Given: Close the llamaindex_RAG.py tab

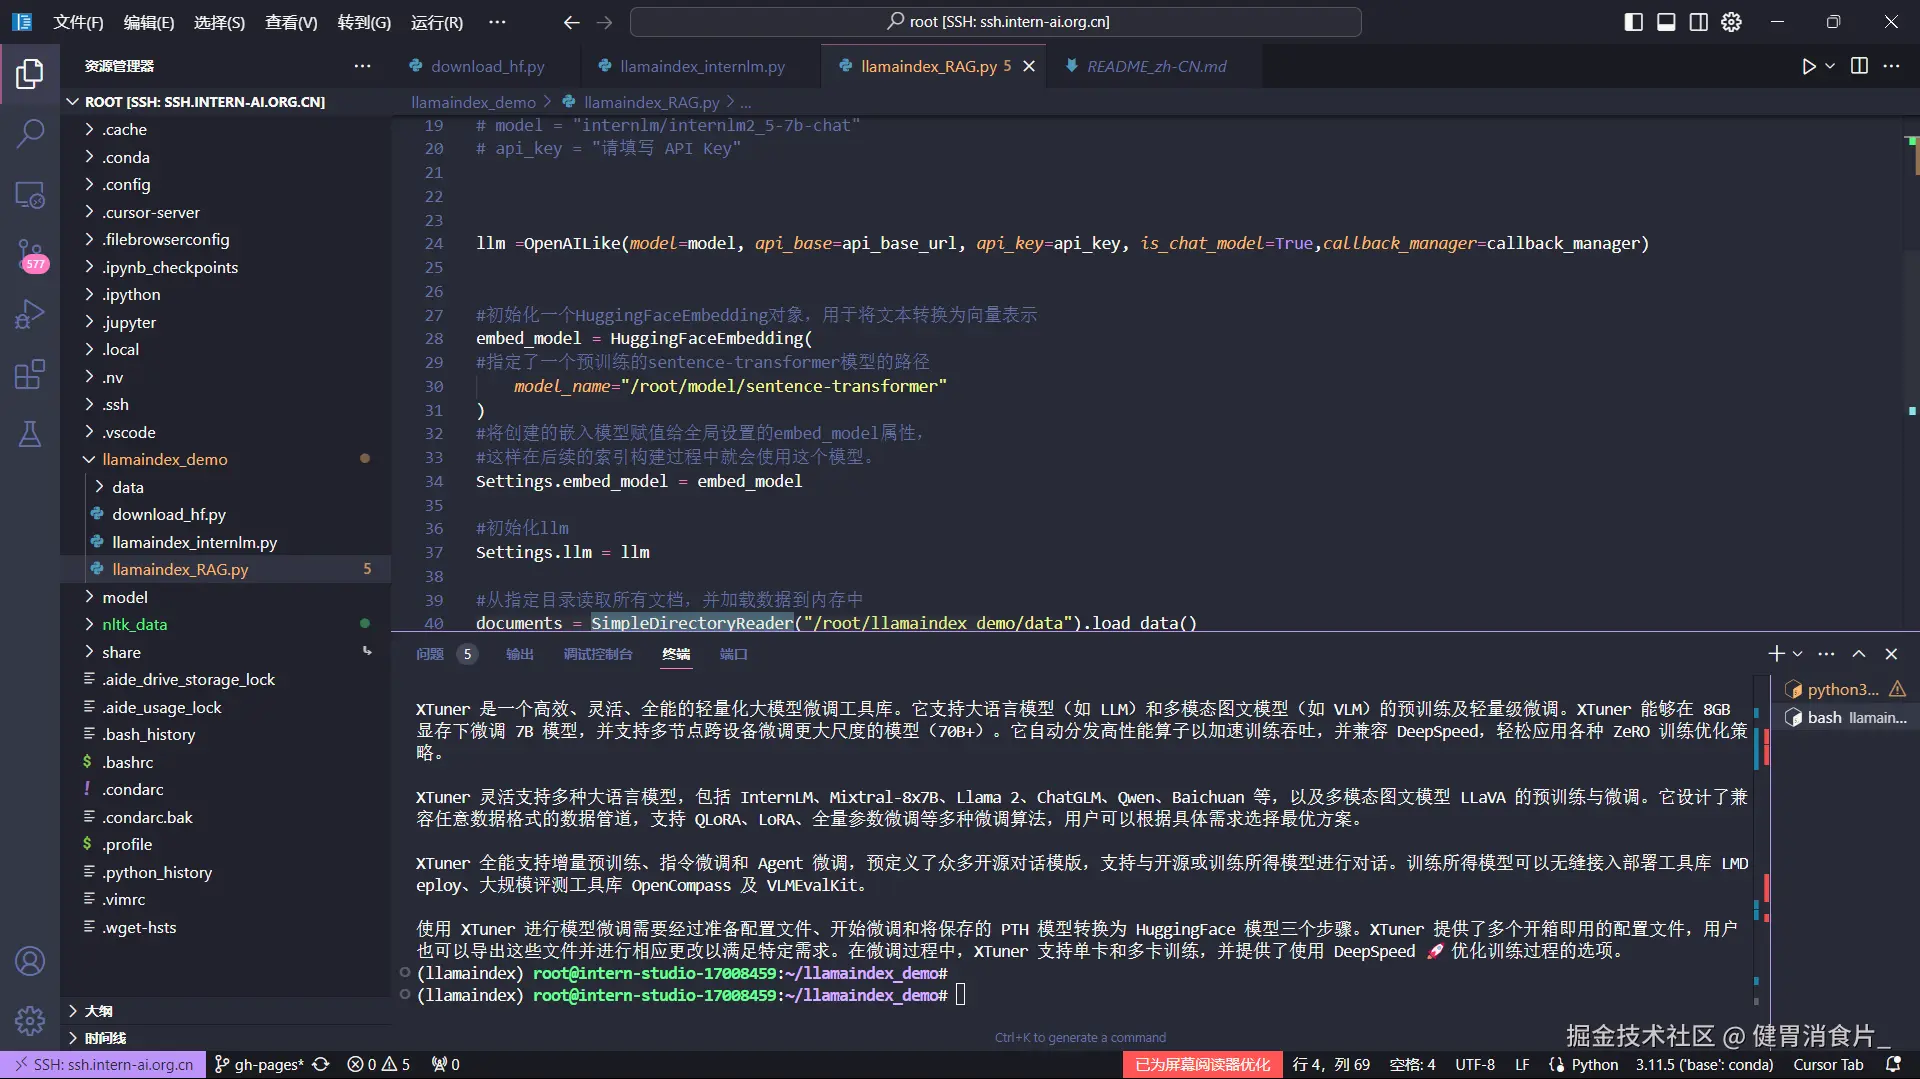Looking at the screenshot, I should 1029,66.
